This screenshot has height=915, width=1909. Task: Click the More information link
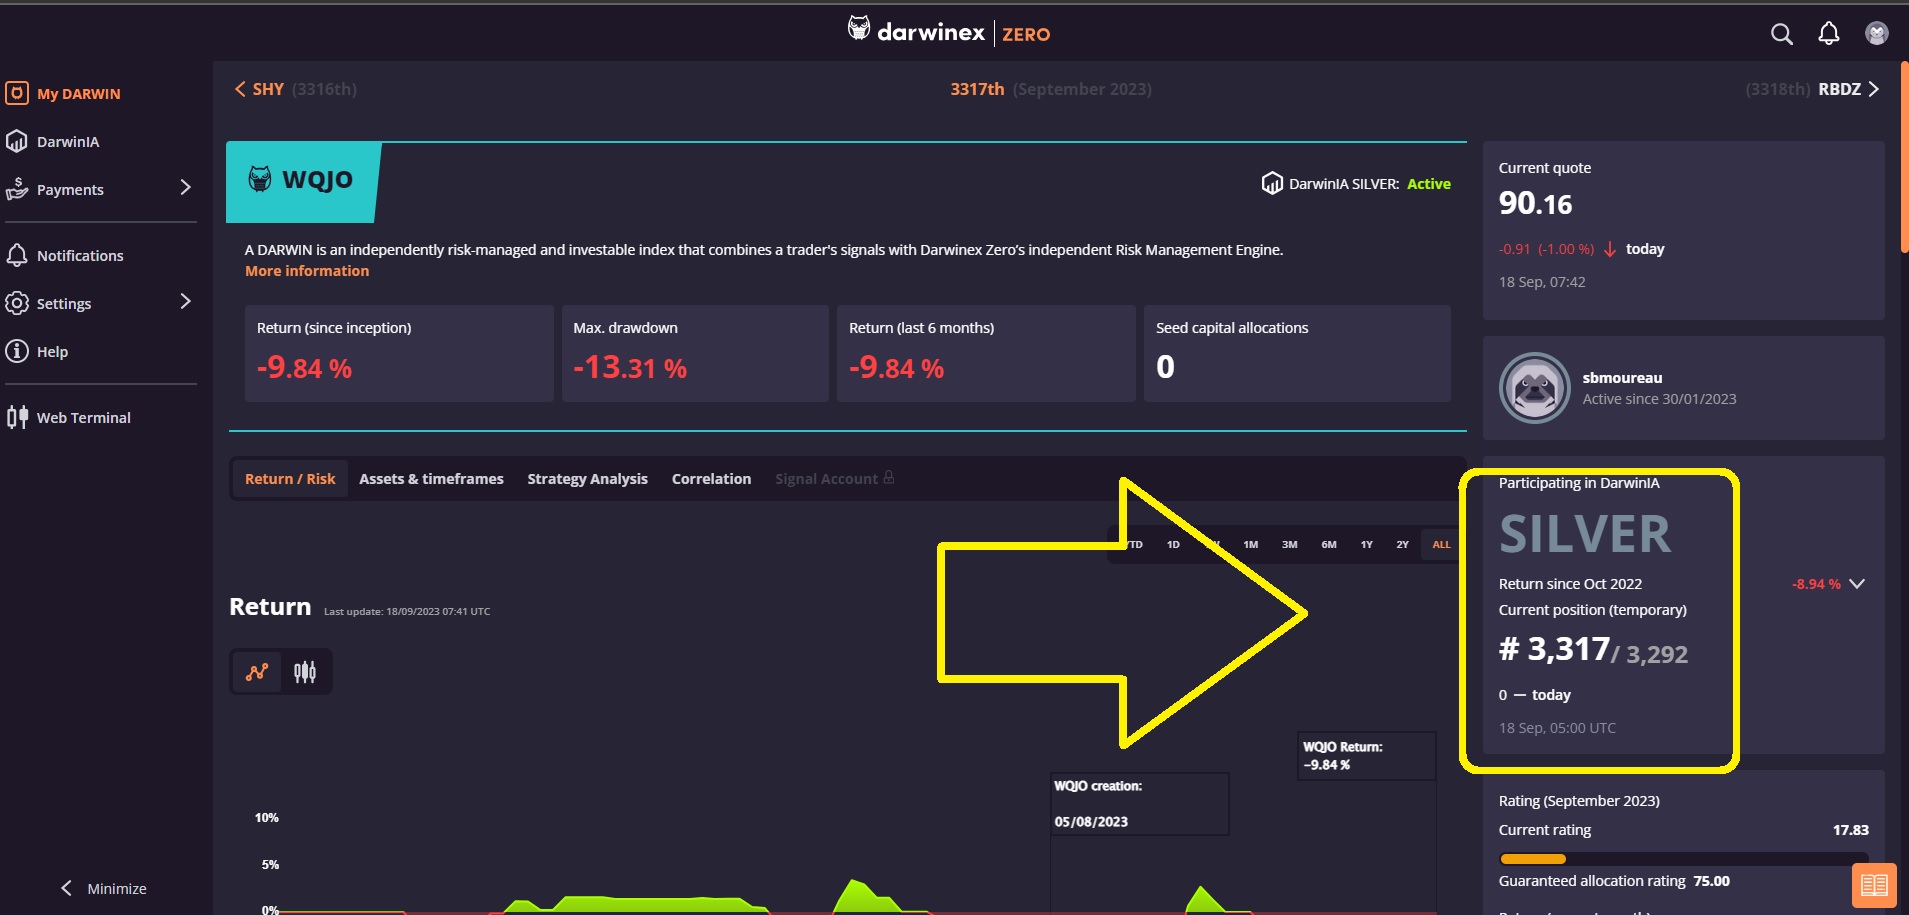[x=307, y=271]
